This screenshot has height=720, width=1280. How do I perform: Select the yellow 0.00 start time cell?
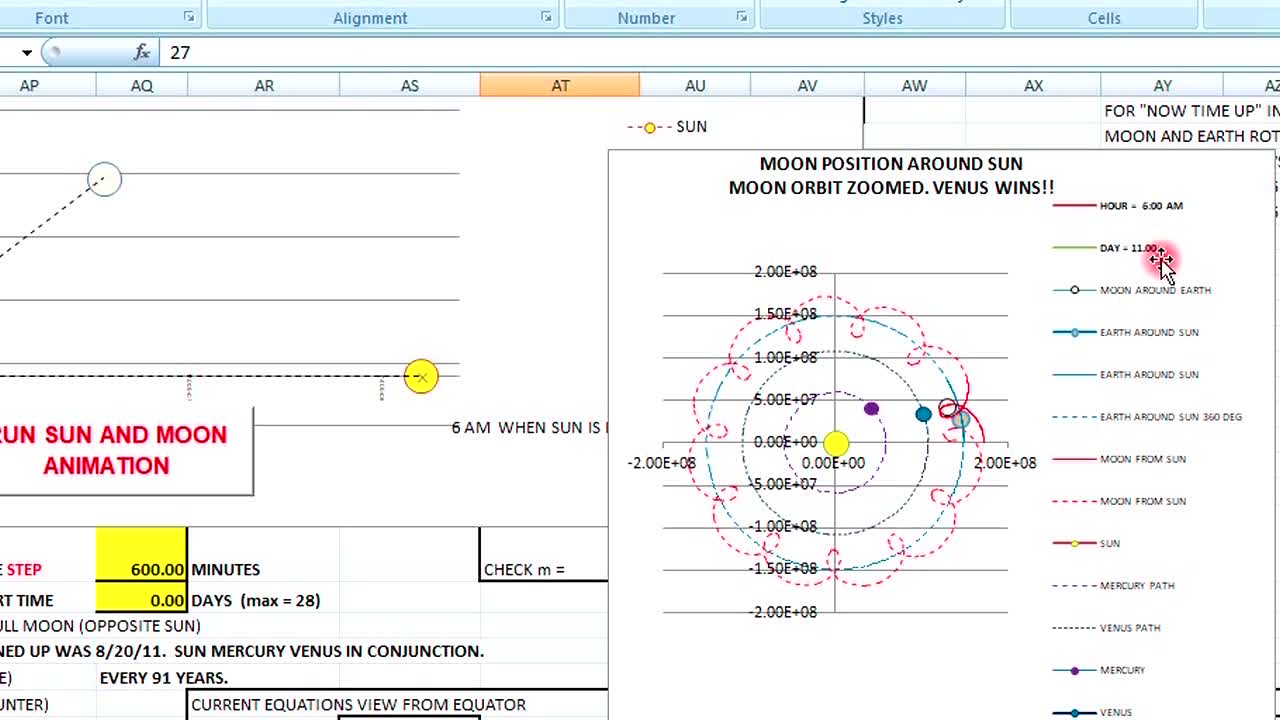coord(142,600)
